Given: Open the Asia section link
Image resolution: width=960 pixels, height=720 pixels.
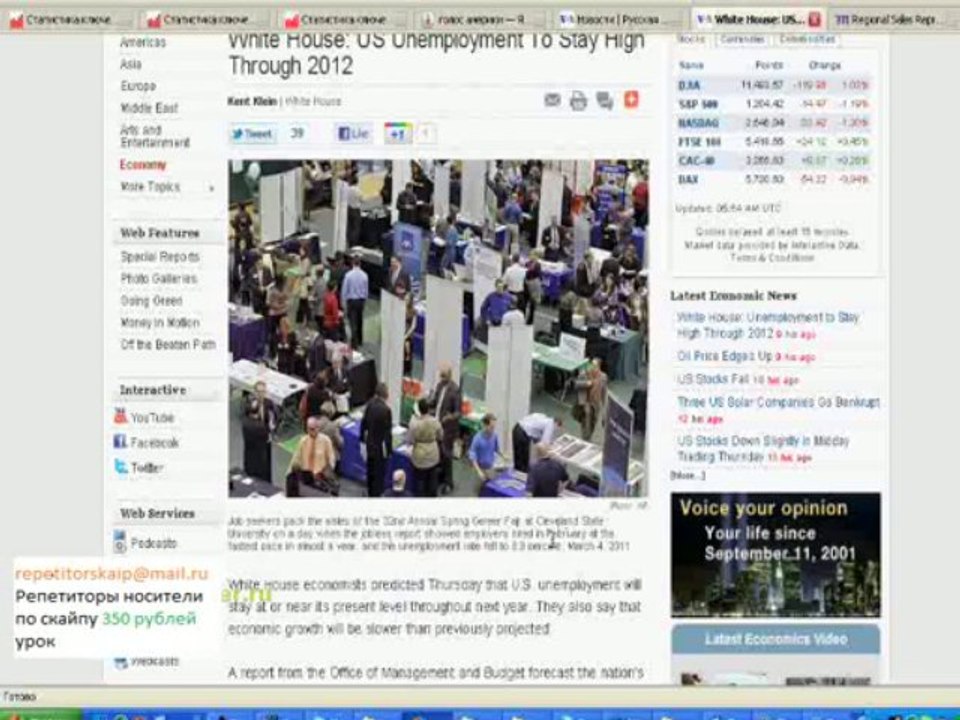Looking at the screenshot, I should coord(131,64).
